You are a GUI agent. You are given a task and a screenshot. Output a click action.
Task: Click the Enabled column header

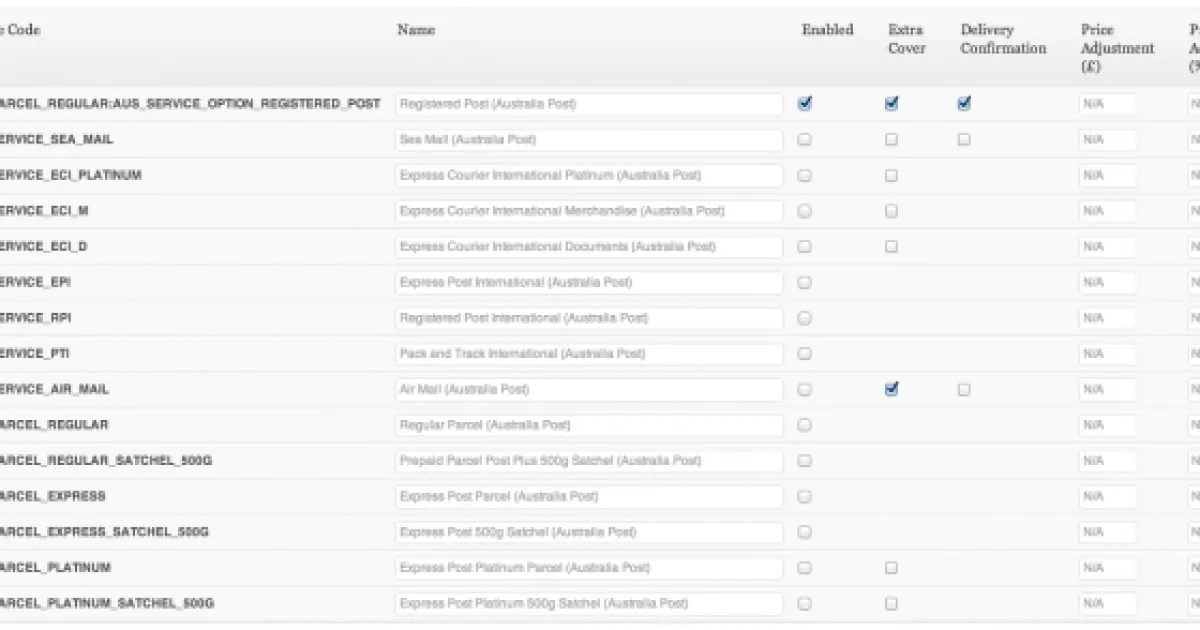827,30
